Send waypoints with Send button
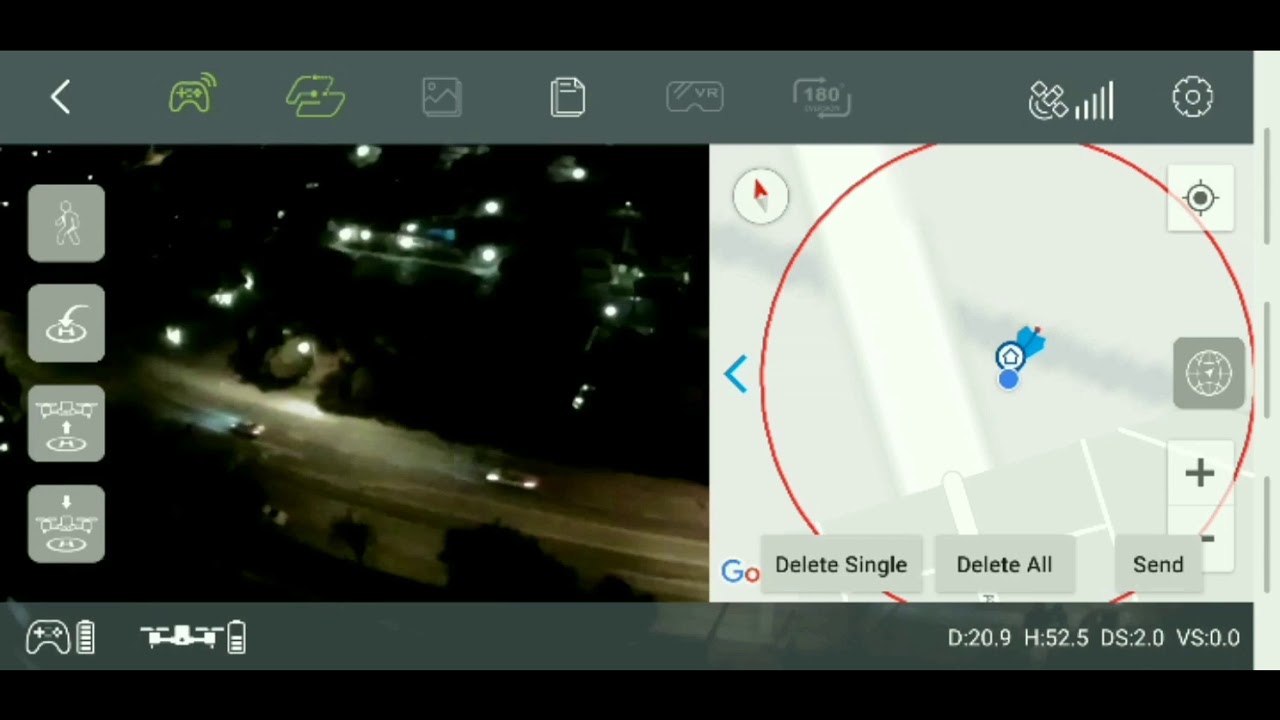1280x720 pixels. point(1158,565)
